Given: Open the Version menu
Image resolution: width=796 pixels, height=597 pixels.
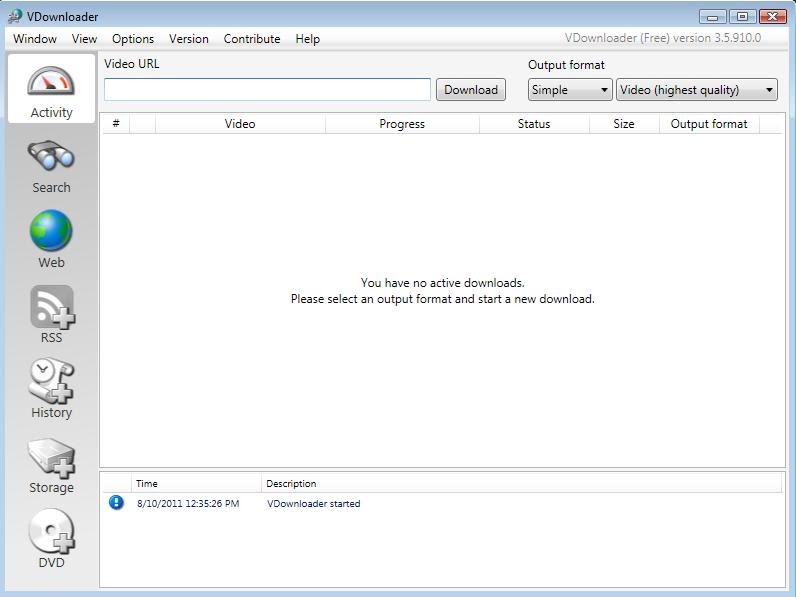Looking at the screenshot, I should [189, 39].
